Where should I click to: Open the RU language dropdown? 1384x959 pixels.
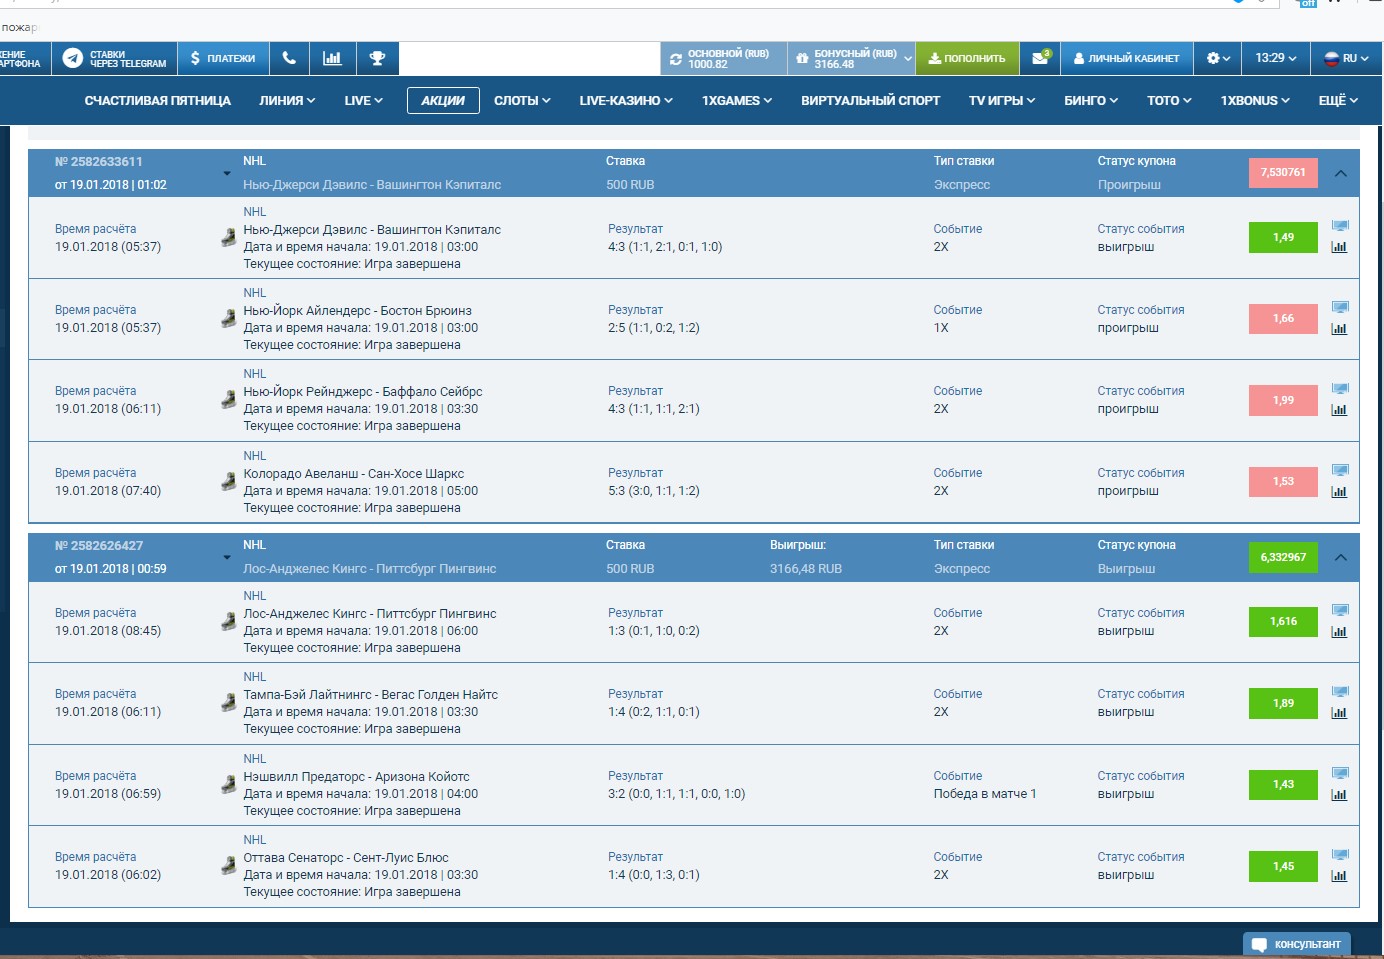pyautogui.click(x=1346, y=58)
